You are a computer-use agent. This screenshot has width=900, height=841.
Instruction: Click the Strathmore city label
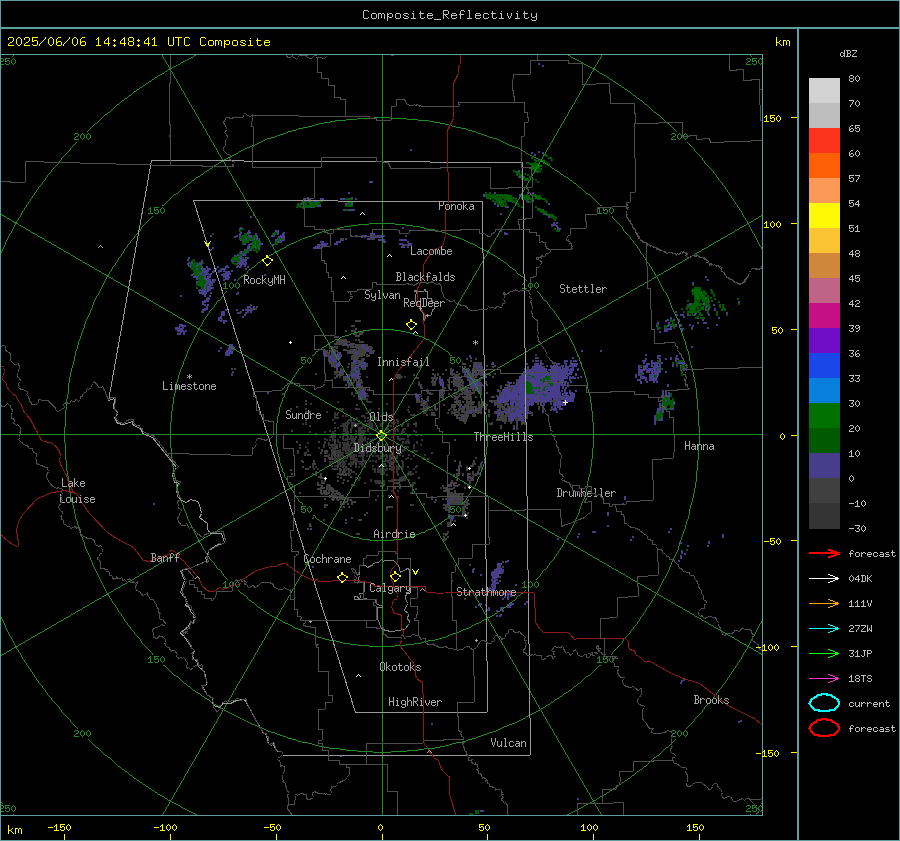click(x=486, y=592)
